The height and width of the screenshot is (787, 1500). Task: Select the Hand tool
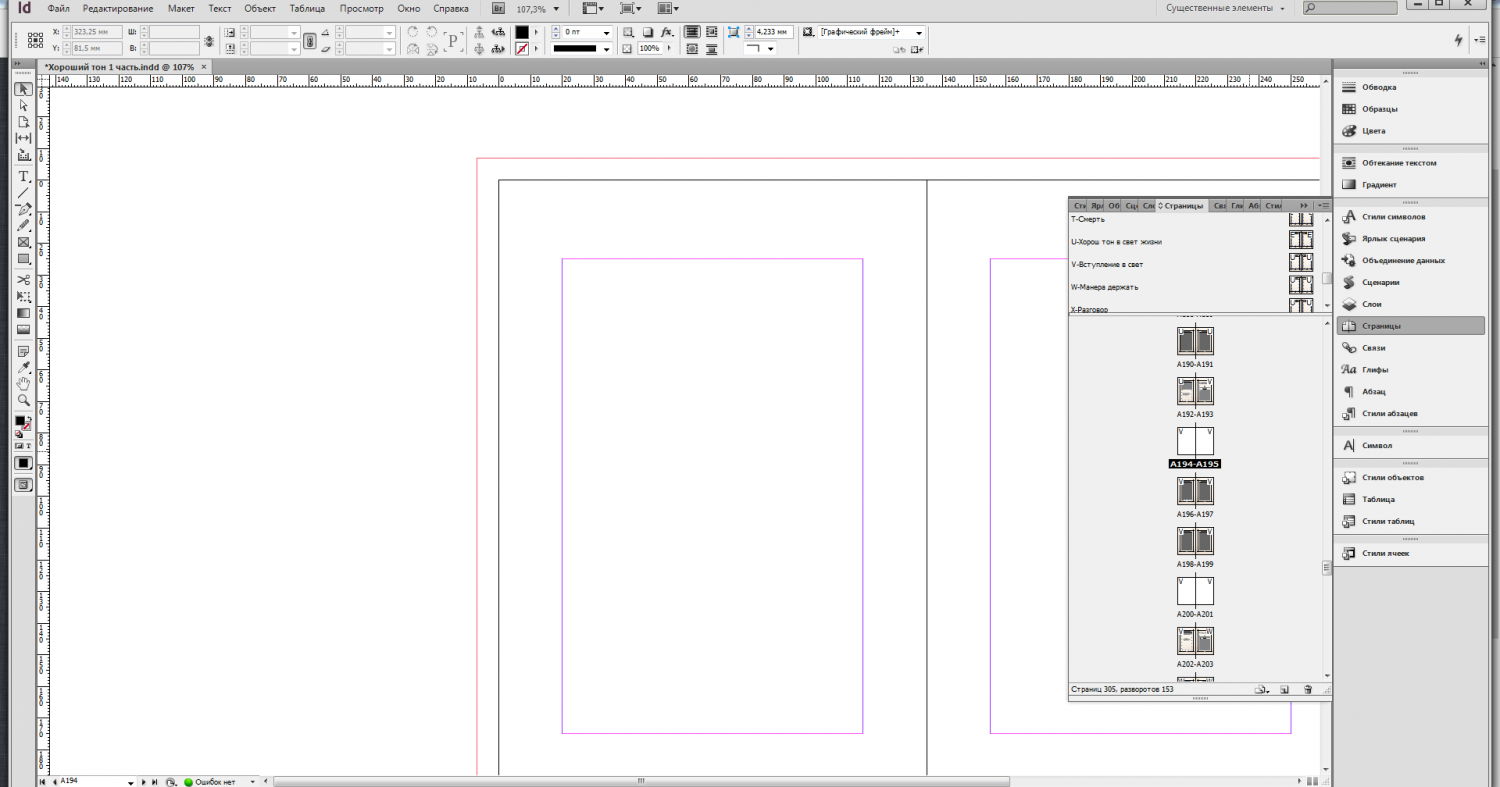click(x=23, y=383)
